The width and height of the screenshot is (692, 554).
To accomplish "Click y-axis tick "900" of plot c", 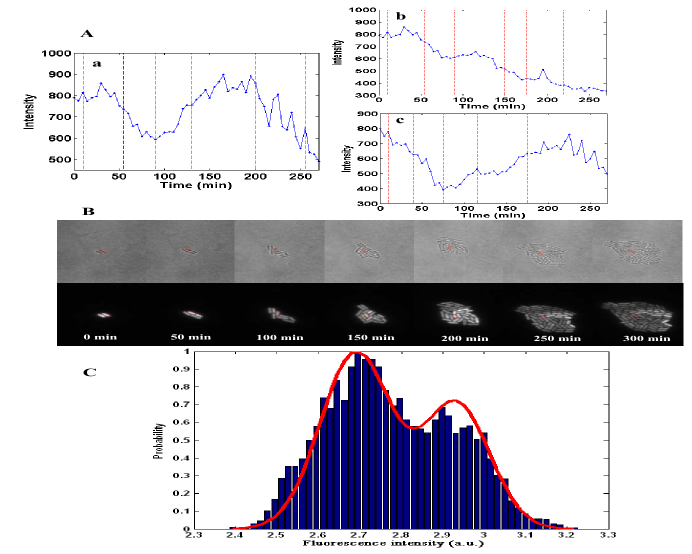I will (x=369, y=114).
